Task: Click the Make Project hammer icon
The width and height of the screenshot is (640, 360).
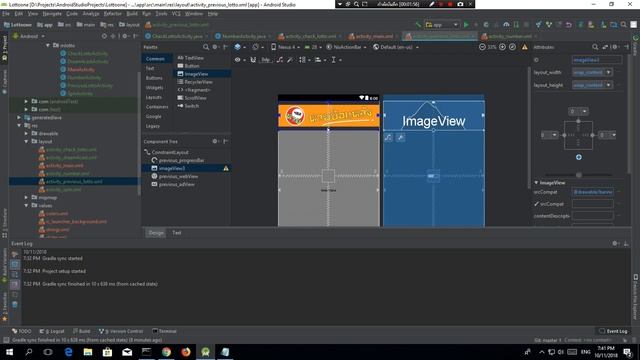Action: (418, 24)
